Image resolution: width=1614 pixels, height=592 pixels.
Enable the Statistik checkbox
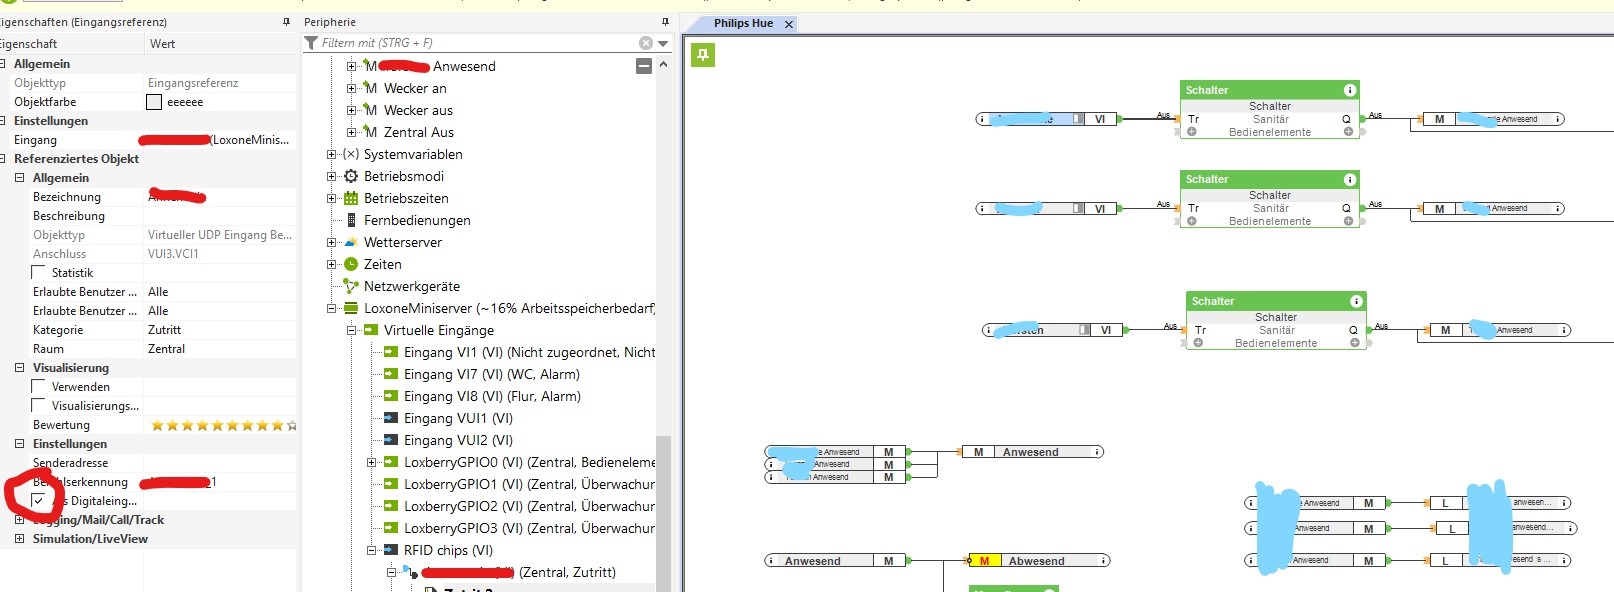coord(39,273)
